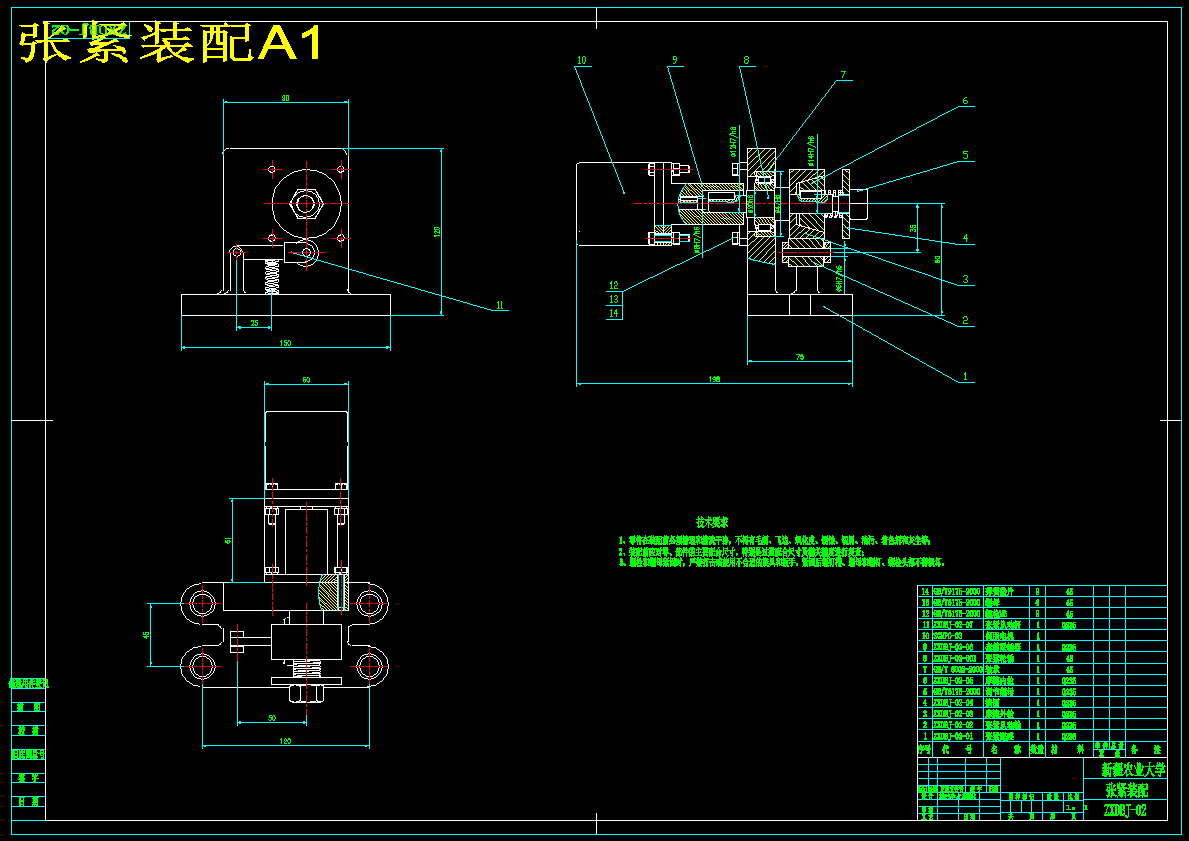
Task: Select balloon number 4 beside the section view
Action: tap(965, 238)
